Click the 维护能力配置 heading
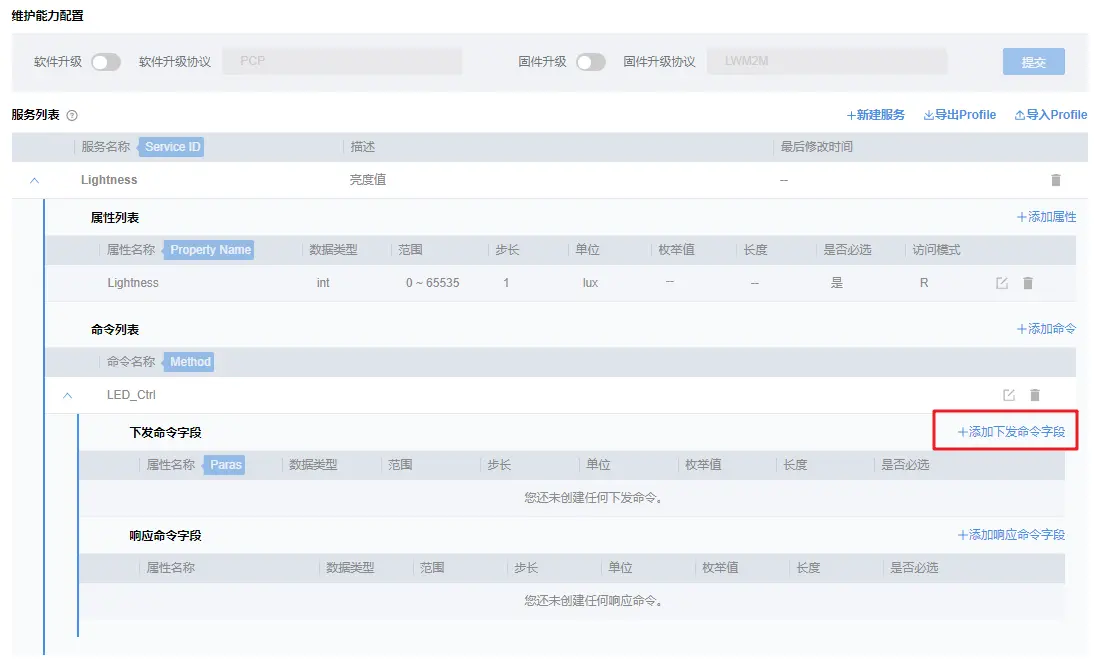Screen dimensions: 1094x670 [x=47, y=15]
